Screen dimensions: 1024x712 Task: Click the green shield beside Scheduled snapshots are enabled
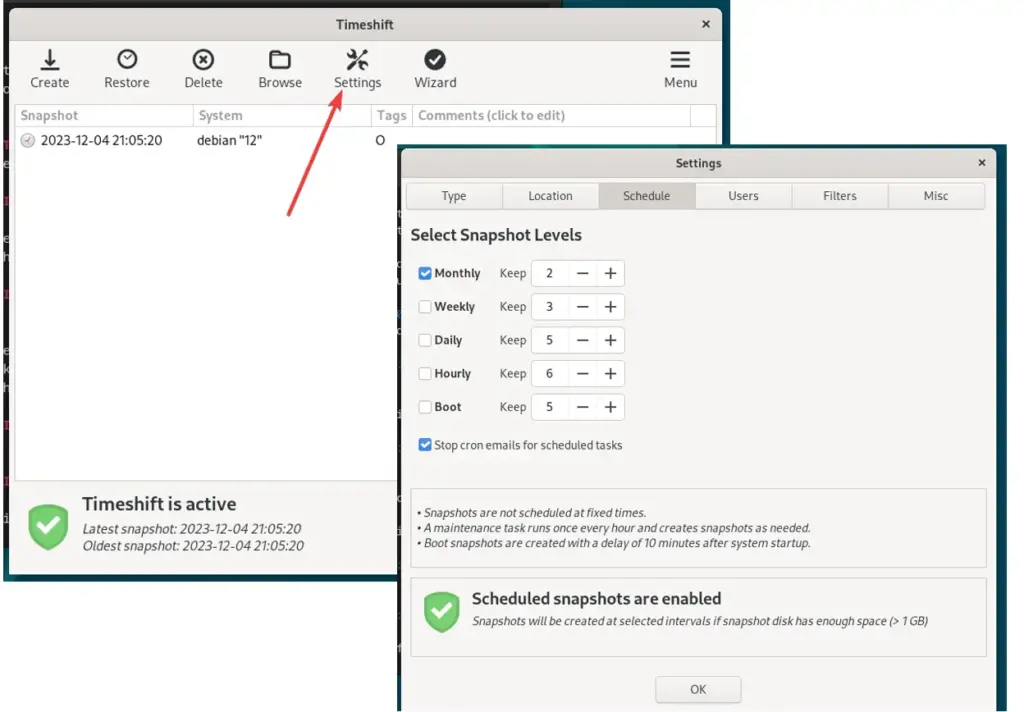441,611
